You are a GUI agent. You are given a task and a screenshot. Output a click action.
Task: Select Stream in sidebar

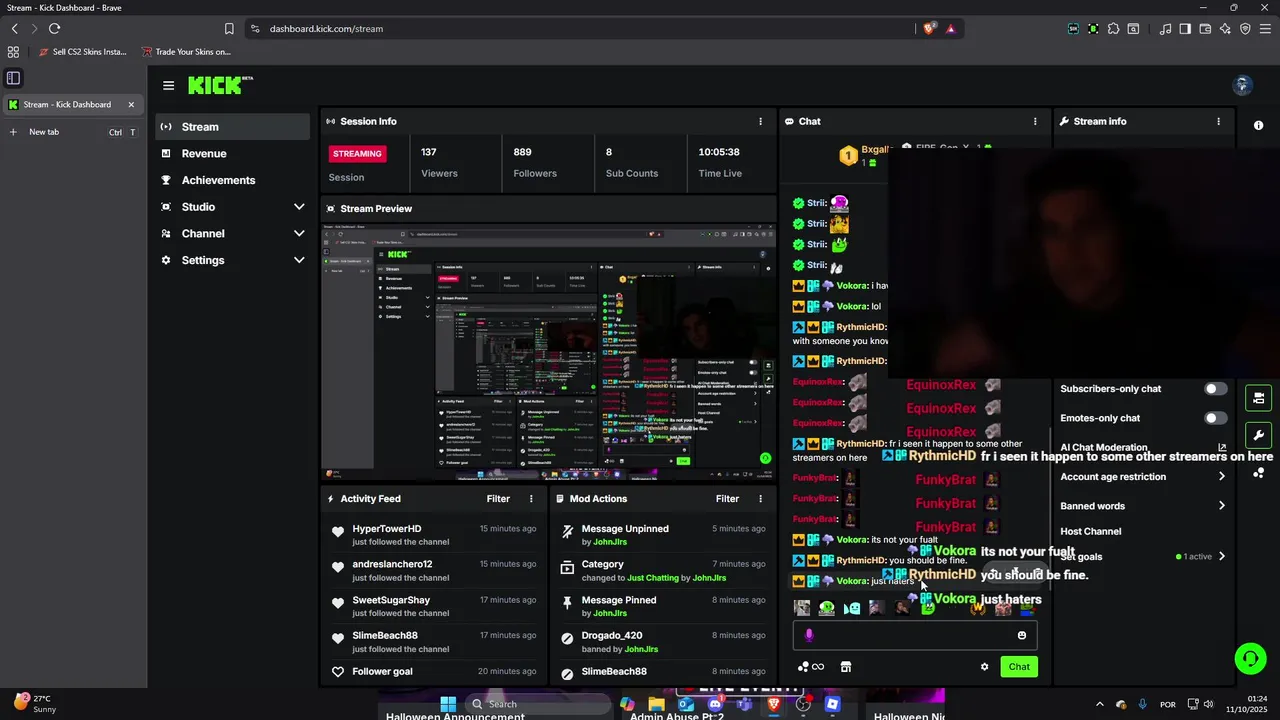tap(232, 127)
